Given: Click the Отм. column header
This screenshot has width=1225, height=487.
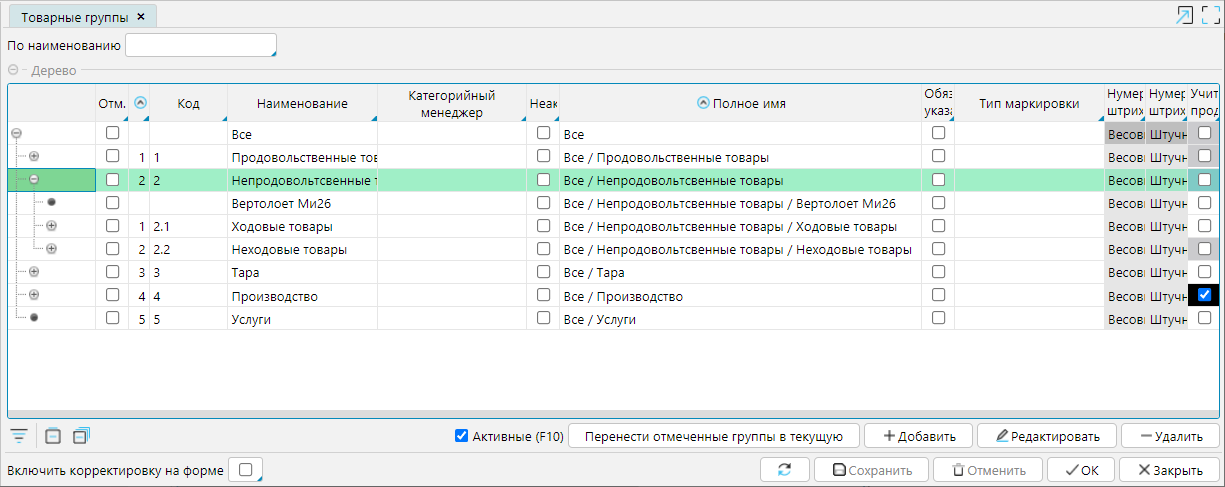Looking at the screenshot, I should point(112,103).
